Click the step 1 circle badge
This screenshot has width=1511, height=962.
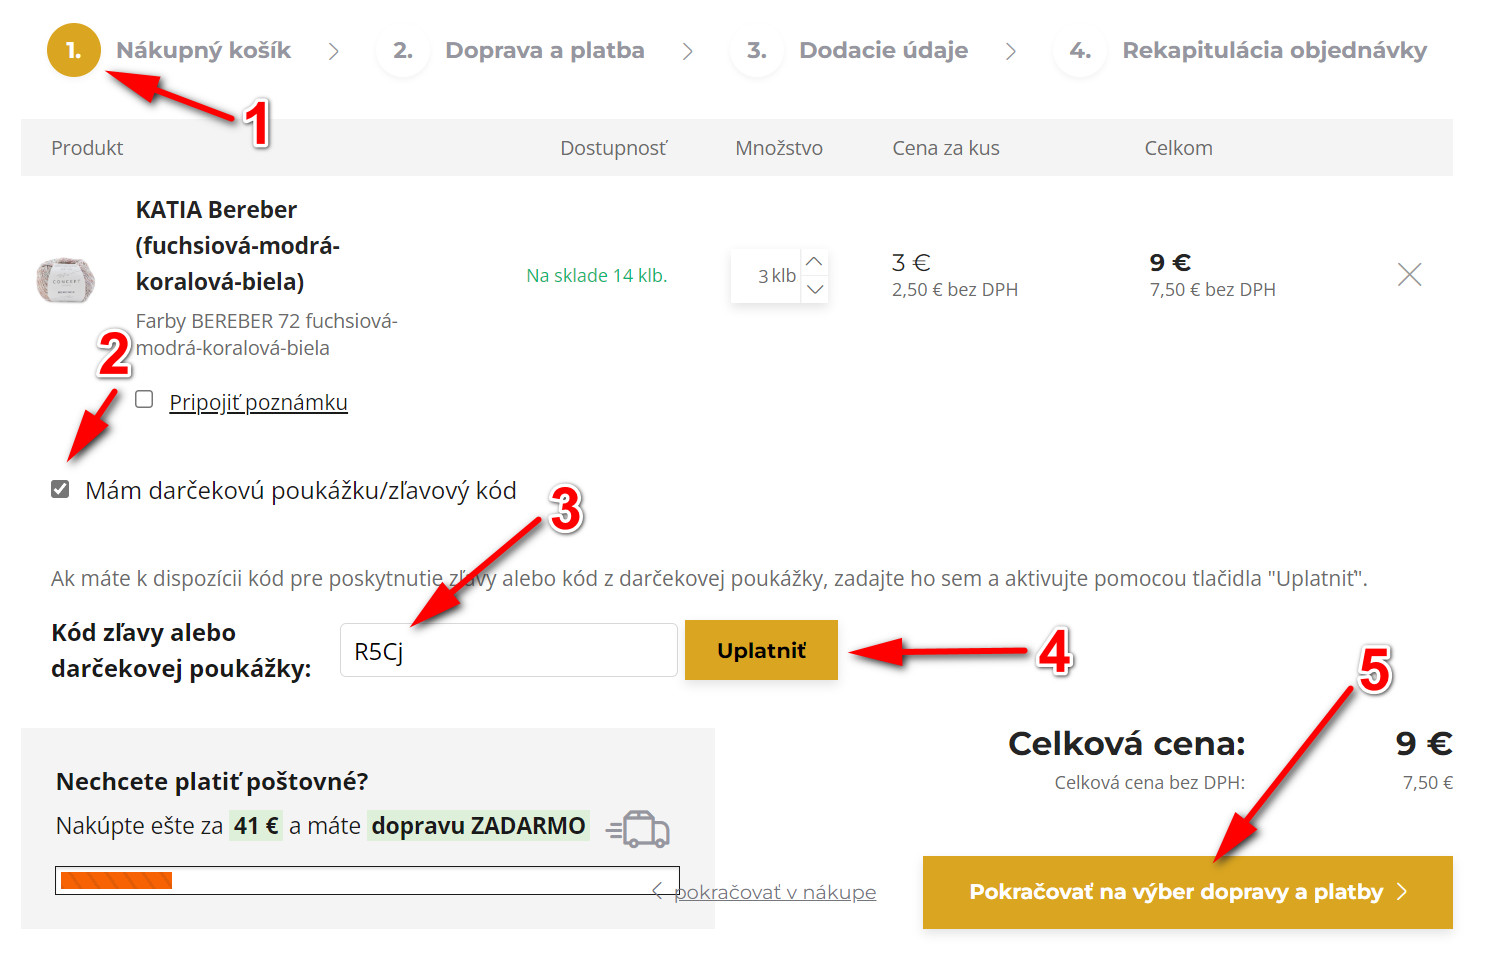[x=73, y=50]
